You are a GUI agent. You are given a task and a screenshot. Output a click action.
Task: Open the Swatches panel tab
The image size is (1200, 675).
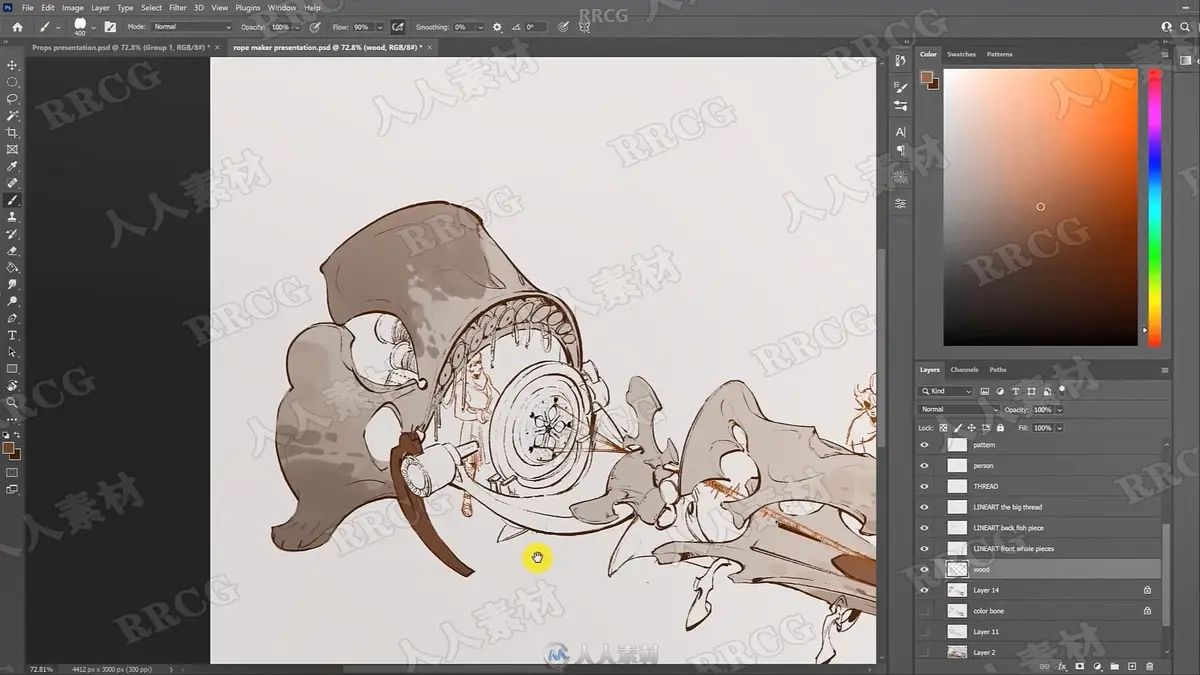click(961, 54)
